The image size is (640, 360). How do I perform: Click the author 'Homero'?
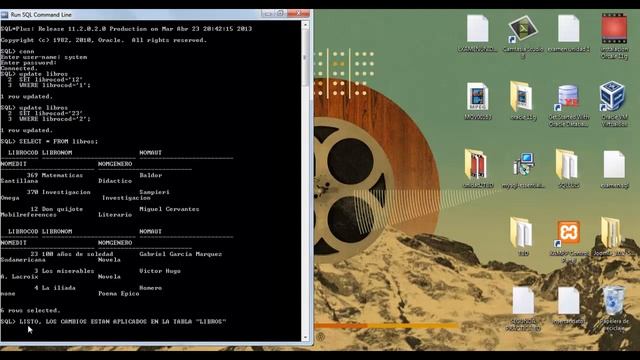150,288
